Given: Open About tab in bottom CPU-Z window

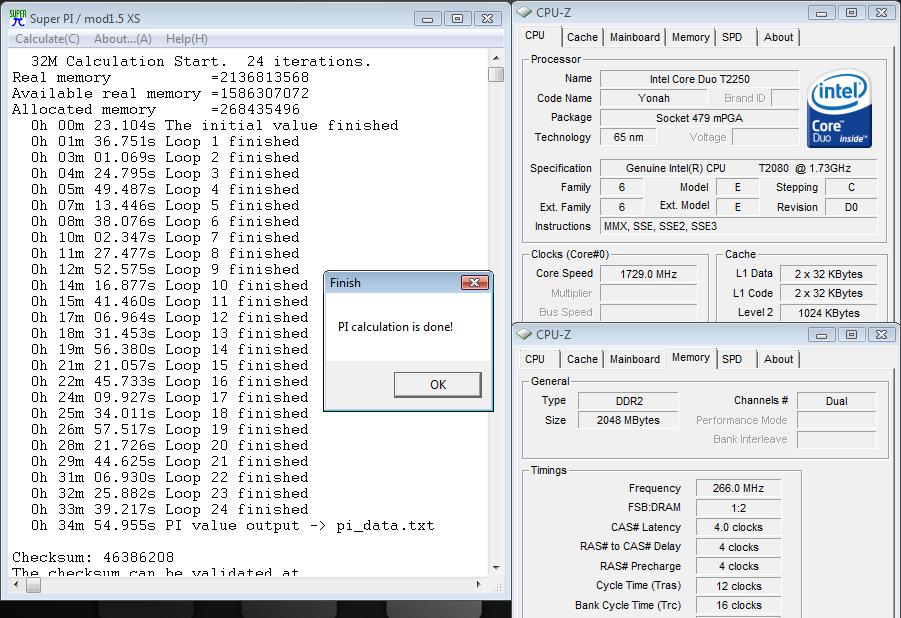Looking at the screenshot, I should point(778,359).
